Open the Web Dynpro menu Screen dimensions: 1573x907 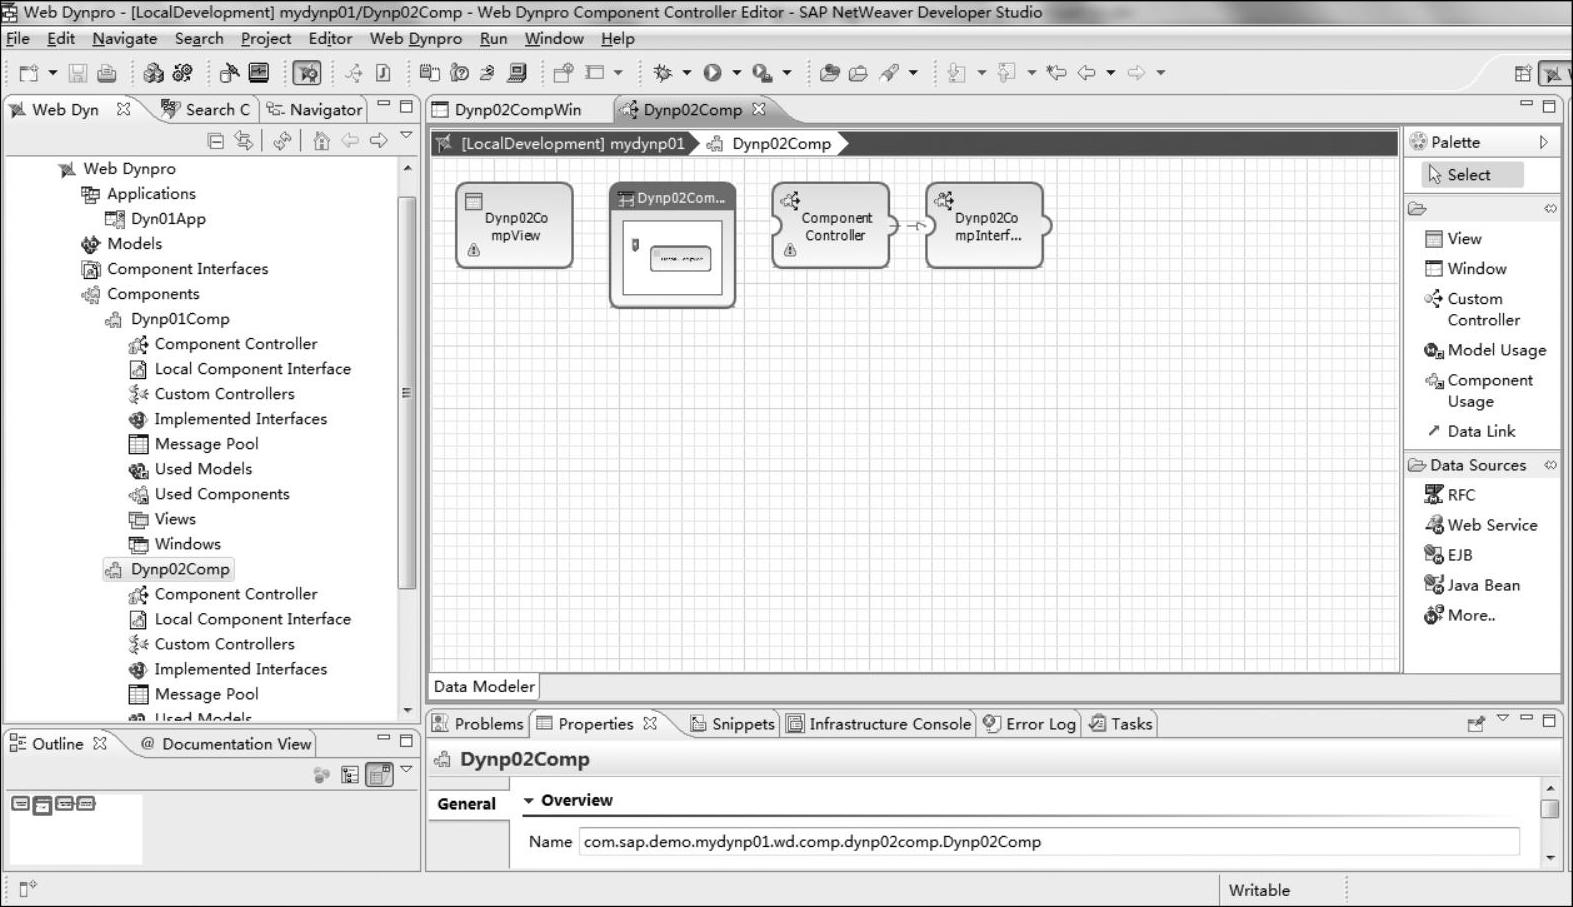click(x=416, y=39)
